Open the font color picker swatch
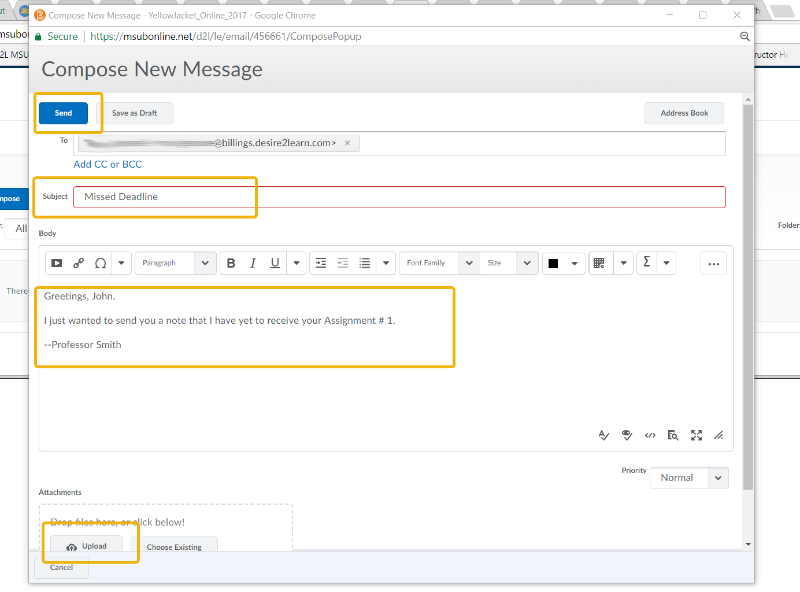This screenshot has width=800, height=592. click(555, 262)
